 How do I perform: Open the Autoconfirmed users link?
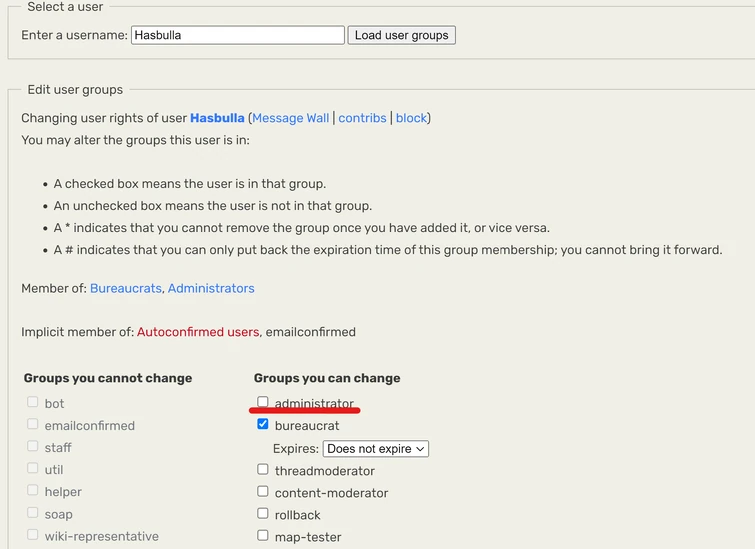coord(198,332)
